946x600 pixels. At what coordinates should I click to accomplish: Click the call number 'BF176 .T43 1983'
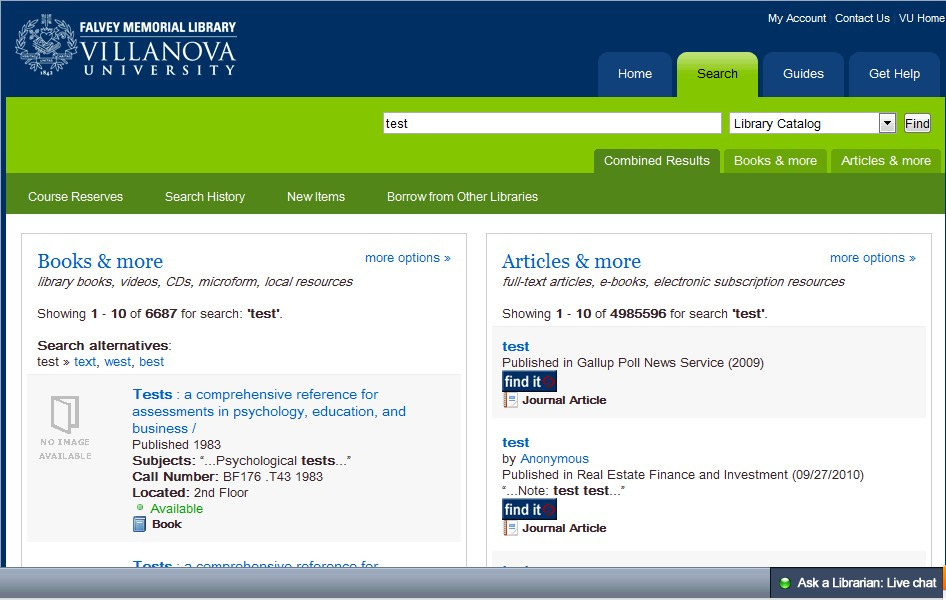click(273, 476)
